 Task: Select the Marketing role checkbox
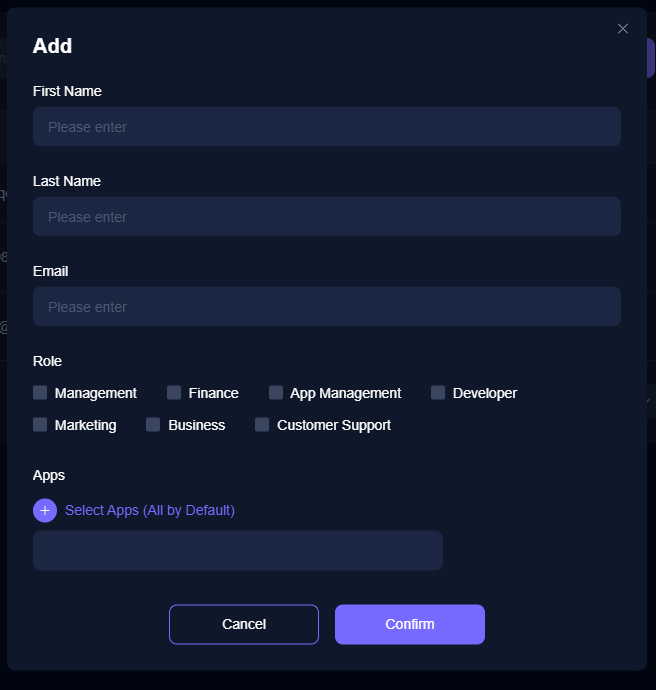click(x=40, y=425)
